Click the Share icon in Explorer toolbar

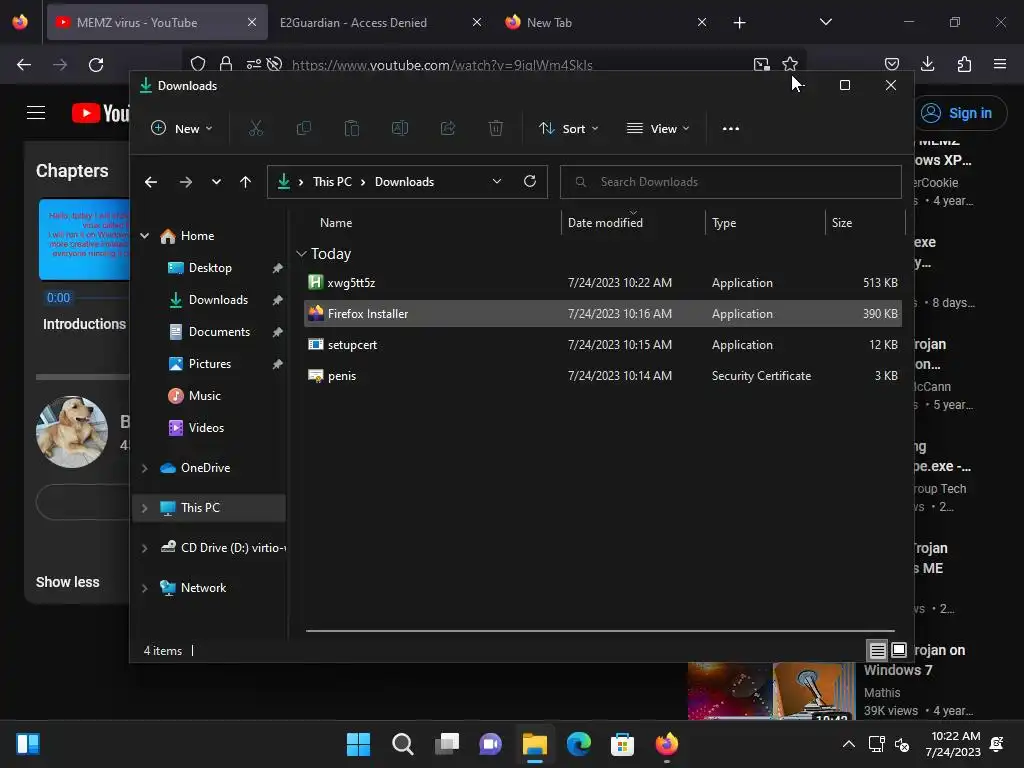(448, 129)
